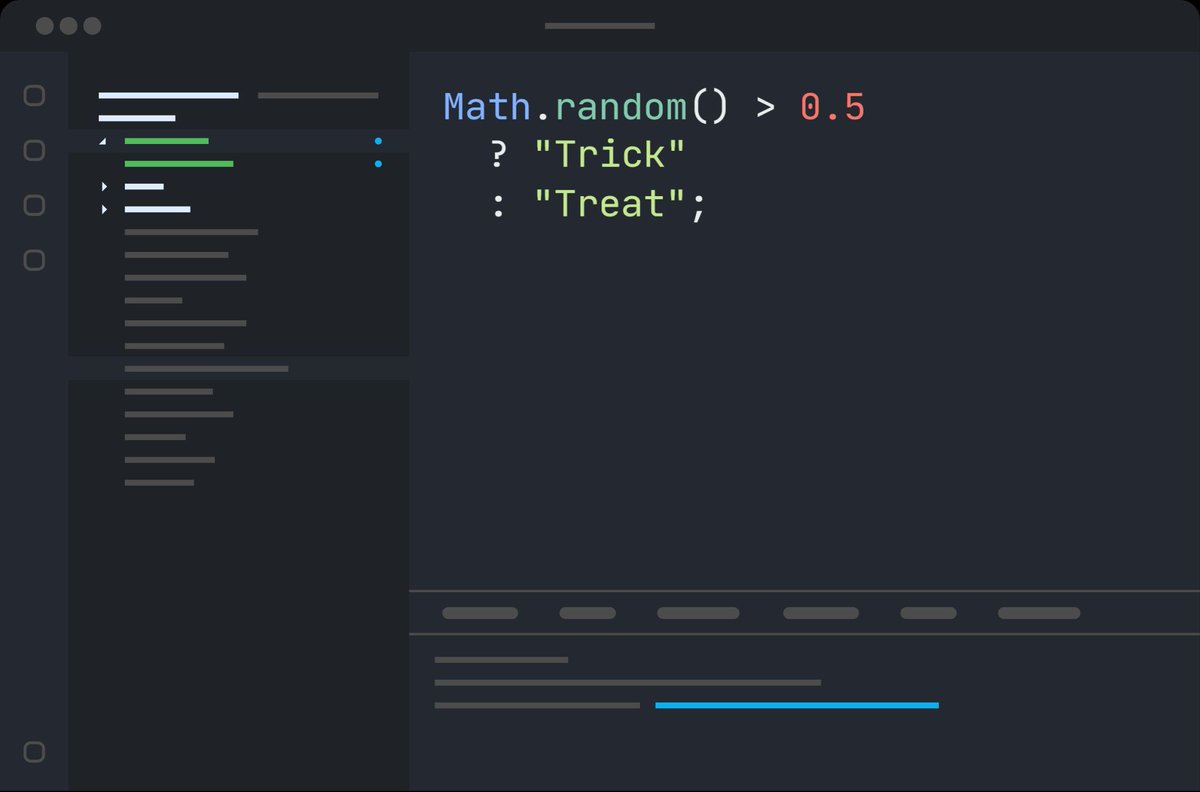Open the topmost activity bar square icon
This screenshot has height=792, width=1200.
[x=34, y=96]
